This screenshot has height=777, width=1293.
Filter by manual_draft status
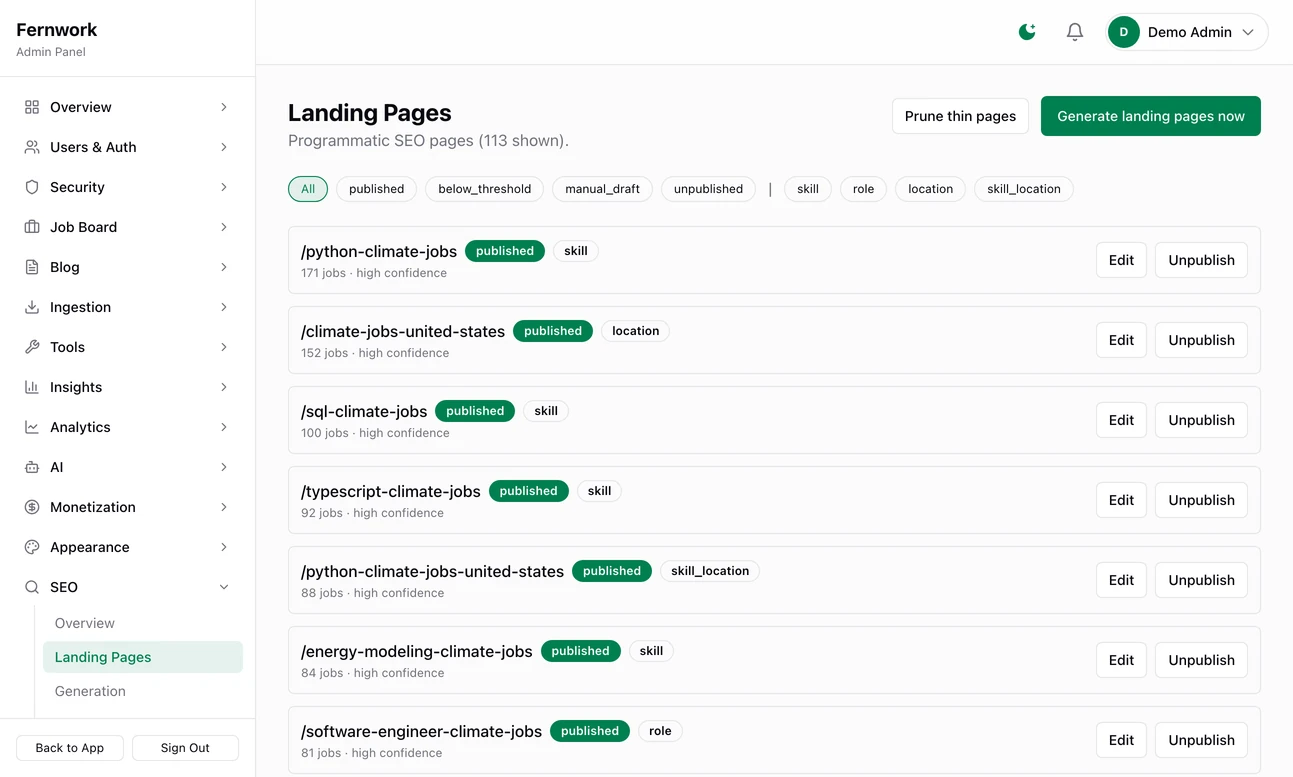click(x=602, y=189)
